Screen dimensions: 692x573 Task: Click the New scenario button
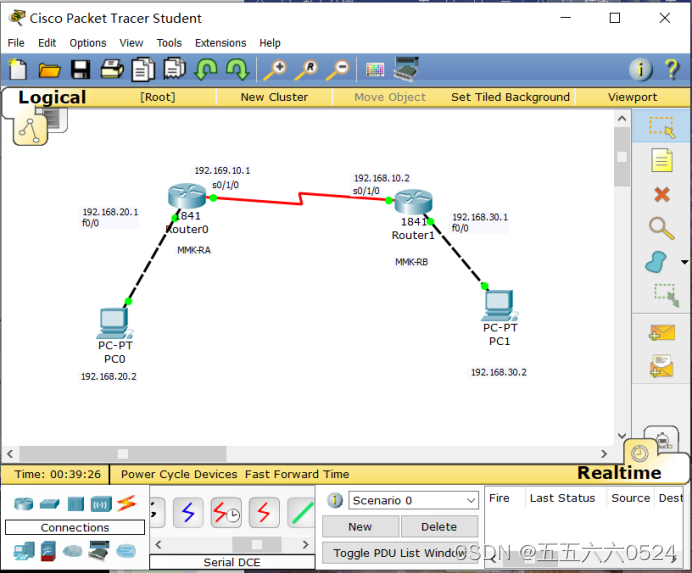360,527
